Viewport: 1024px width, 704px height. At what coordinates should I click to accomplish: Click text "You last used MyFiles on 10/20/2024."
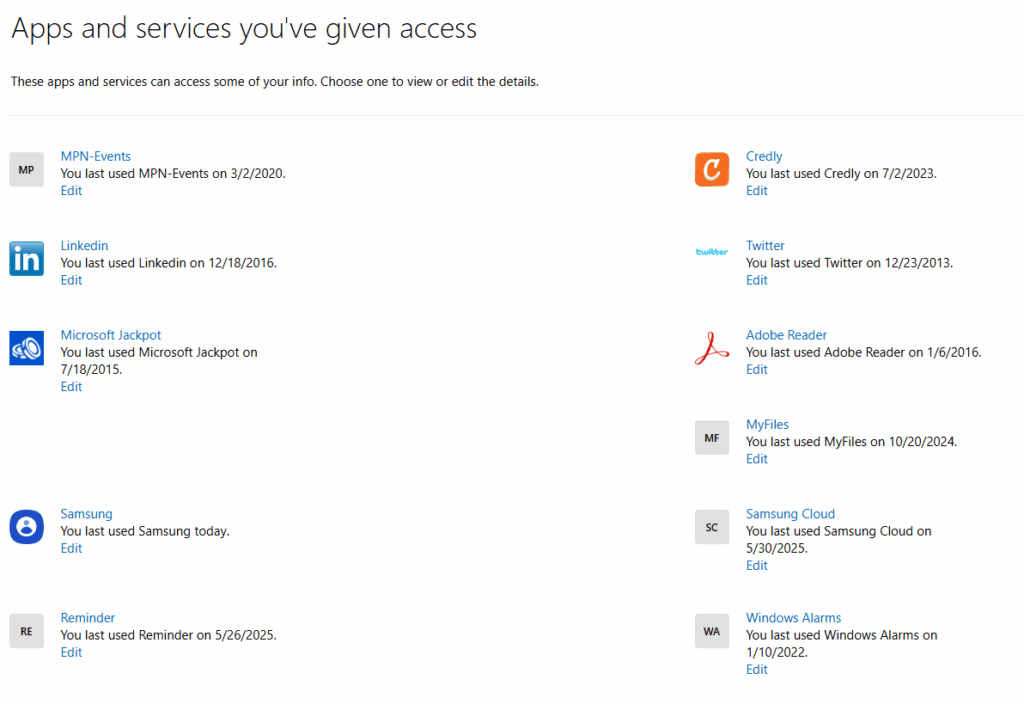(852, 442)
